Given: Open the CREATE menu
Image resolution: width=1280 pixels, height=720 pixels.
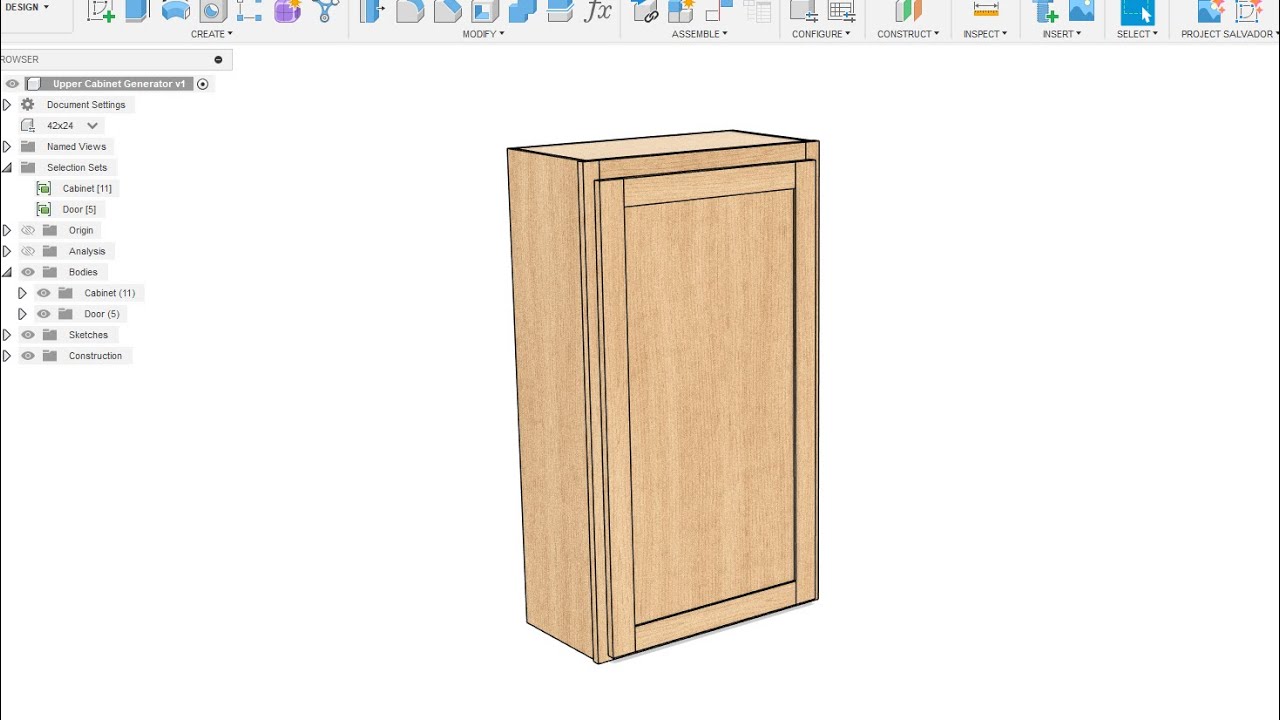Looking at the screenshot, I should 212,34.
